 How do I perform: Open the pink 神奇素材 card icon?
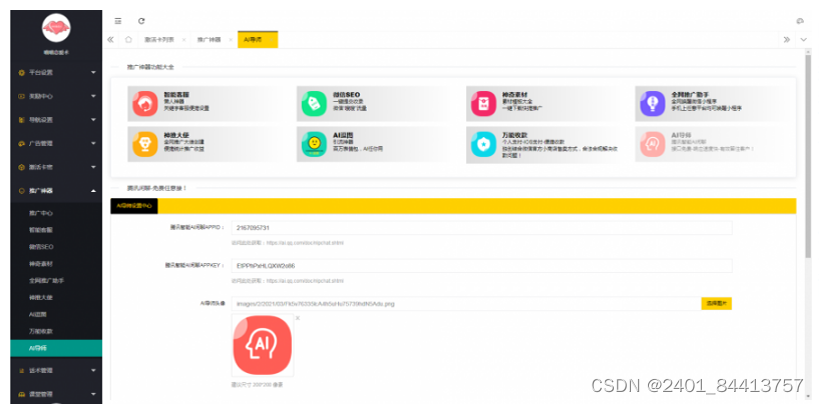click(x=484, y=103)
